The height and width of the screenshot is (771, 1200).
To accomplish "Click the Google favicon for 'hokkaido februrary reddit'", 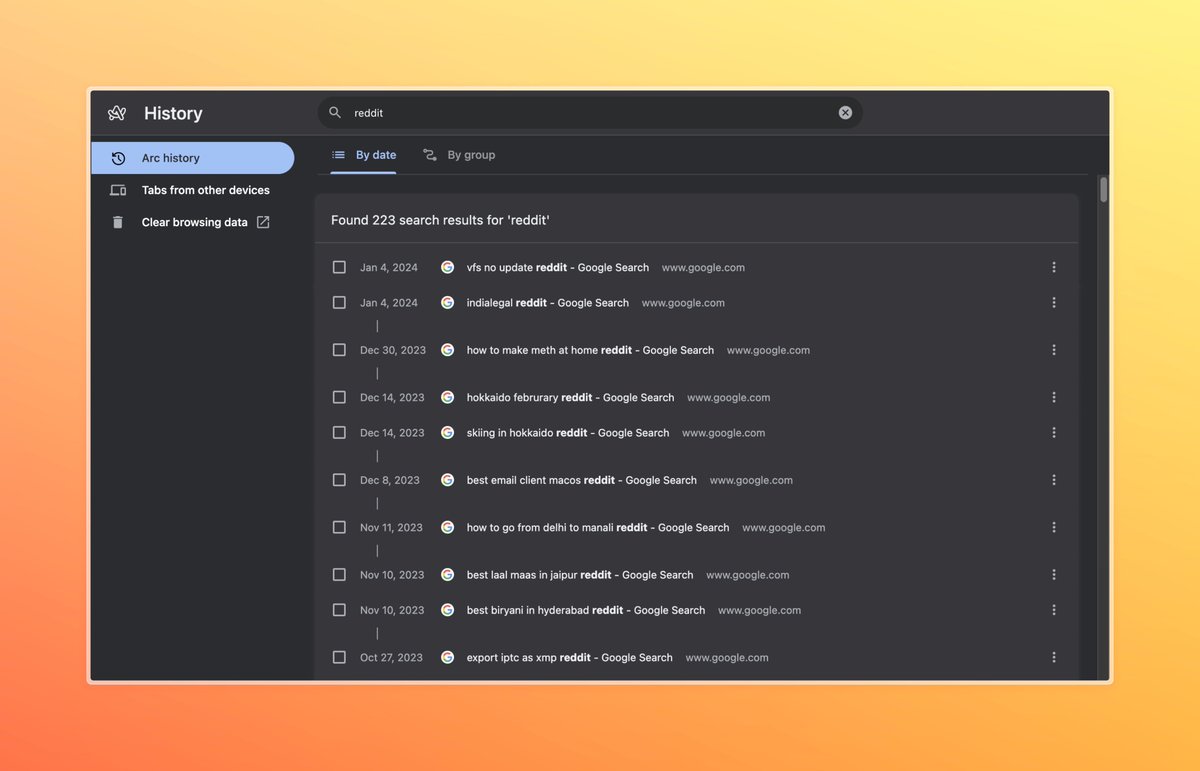I will coord(447,397).
